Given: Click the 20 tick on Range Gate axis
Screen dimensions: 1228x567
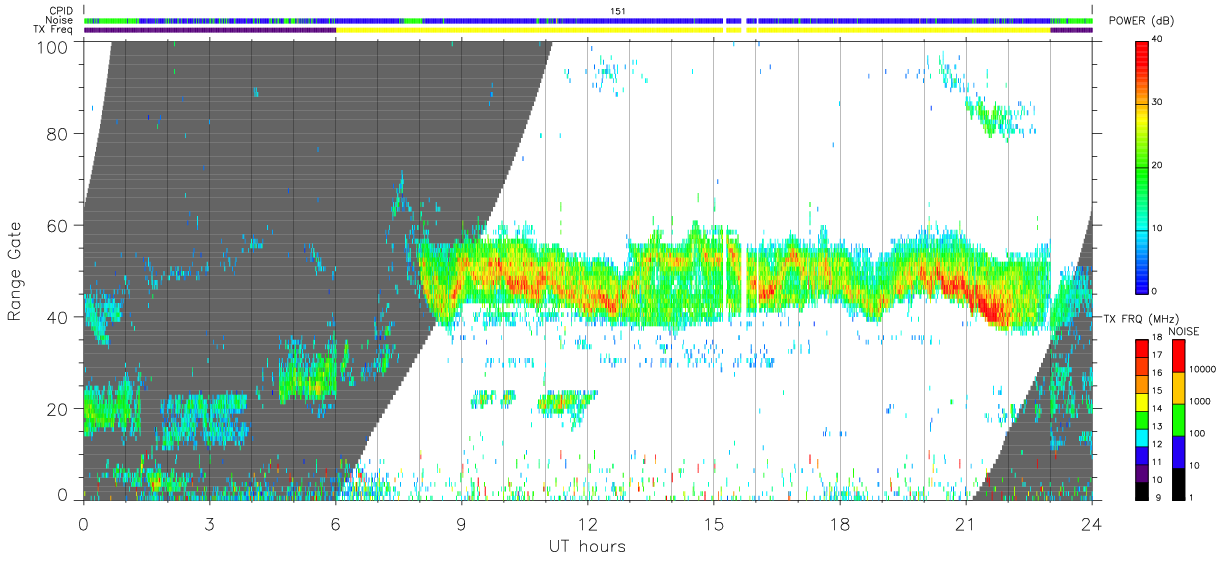Looking at the screenshot, I should 57,409.
